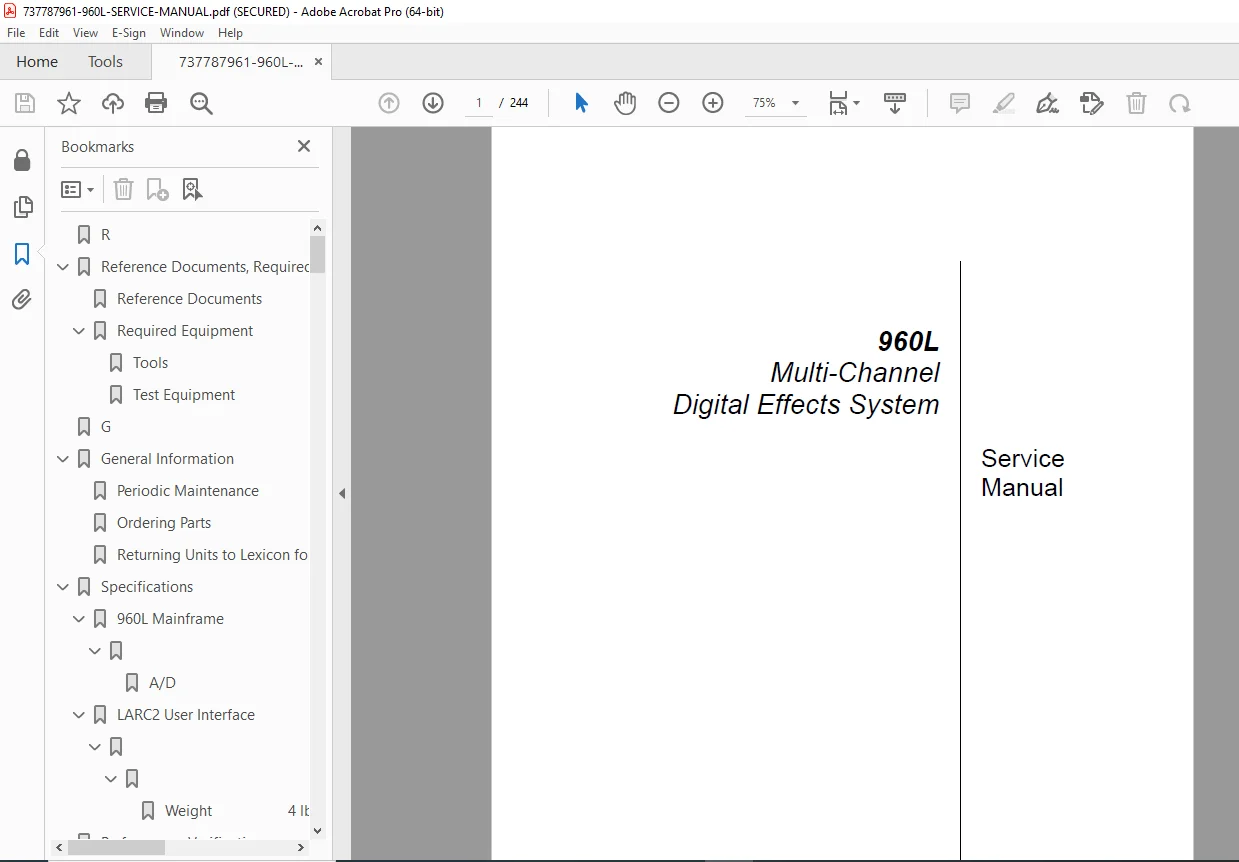Collapse the 960L Mainframe bookmark
Viewport: 1239px width, 862px height.
click(x=79, y=619)
